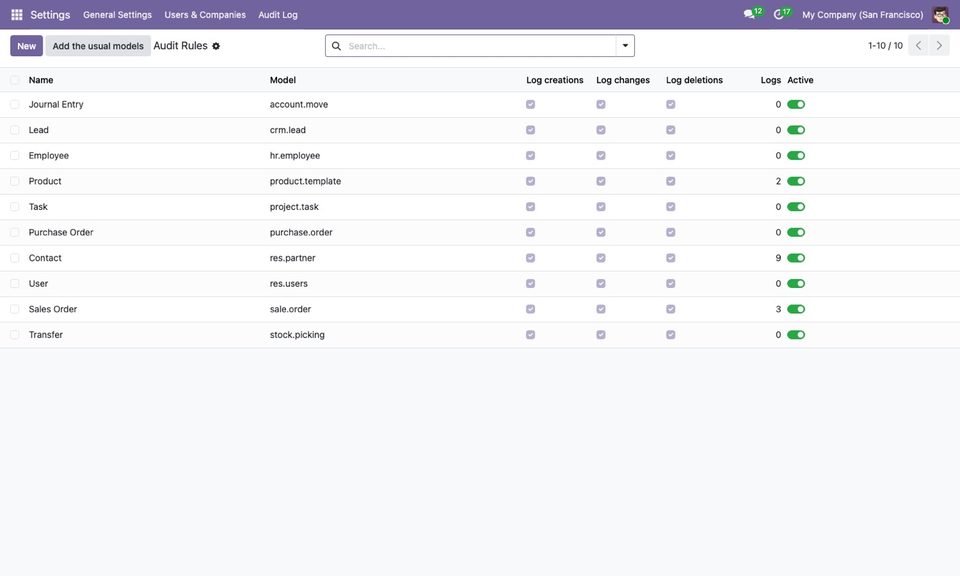Open the Users & Companies menu
Image resolution: width=960 pixels, height=576 pixels.
tap(205, 15)
